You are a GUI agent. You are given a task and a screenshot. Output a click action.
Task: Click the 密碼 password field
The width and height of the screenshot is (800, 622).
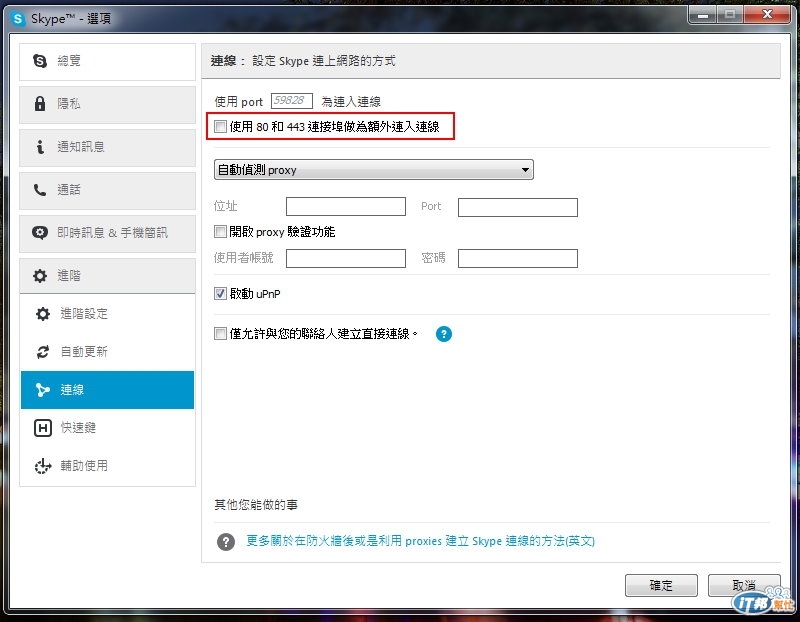(x=518, y=258)
